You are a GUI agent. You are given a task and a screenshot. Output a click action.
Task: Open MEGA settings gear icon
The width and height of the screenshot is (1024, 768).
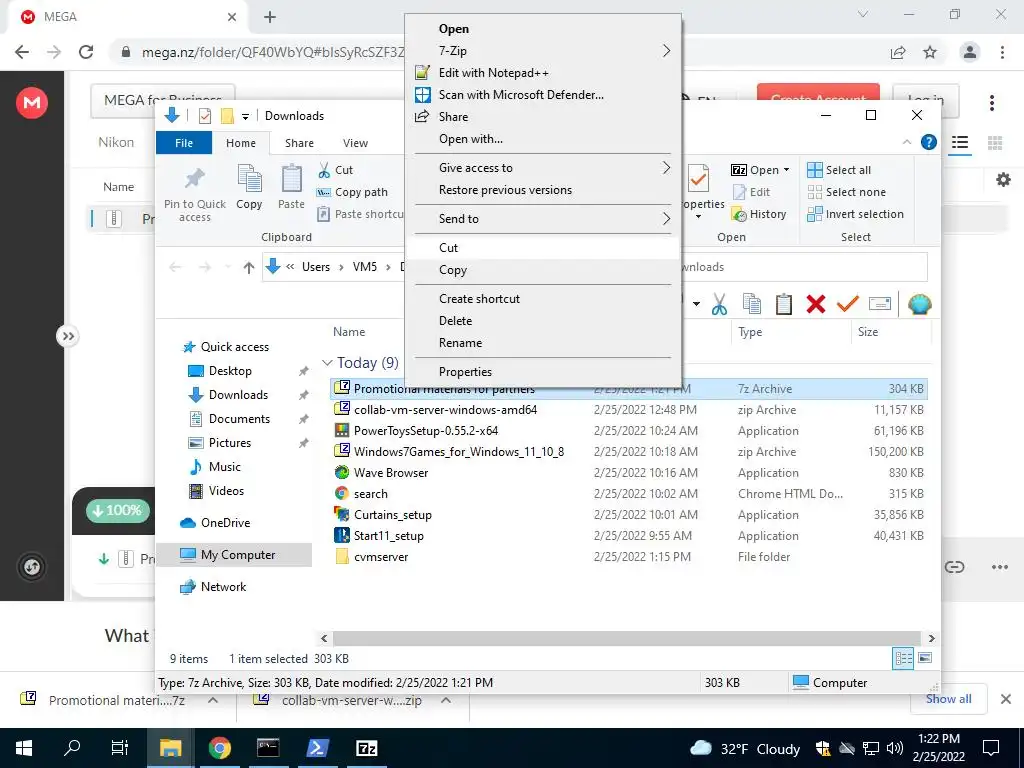1003,180
